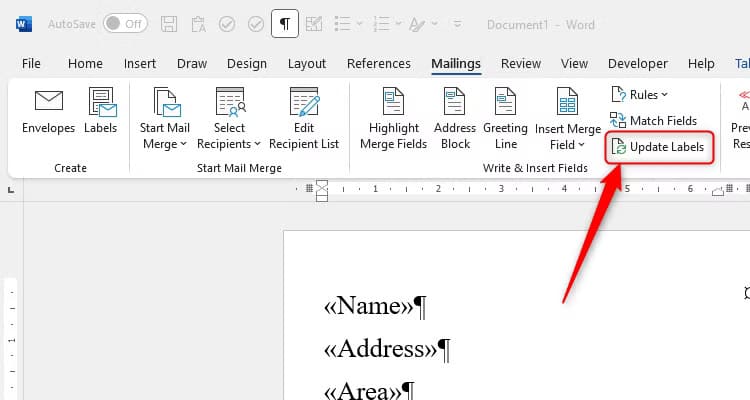The image size is (750, 400).
Task: Click the Save disk icon
Action: (169, 24)
